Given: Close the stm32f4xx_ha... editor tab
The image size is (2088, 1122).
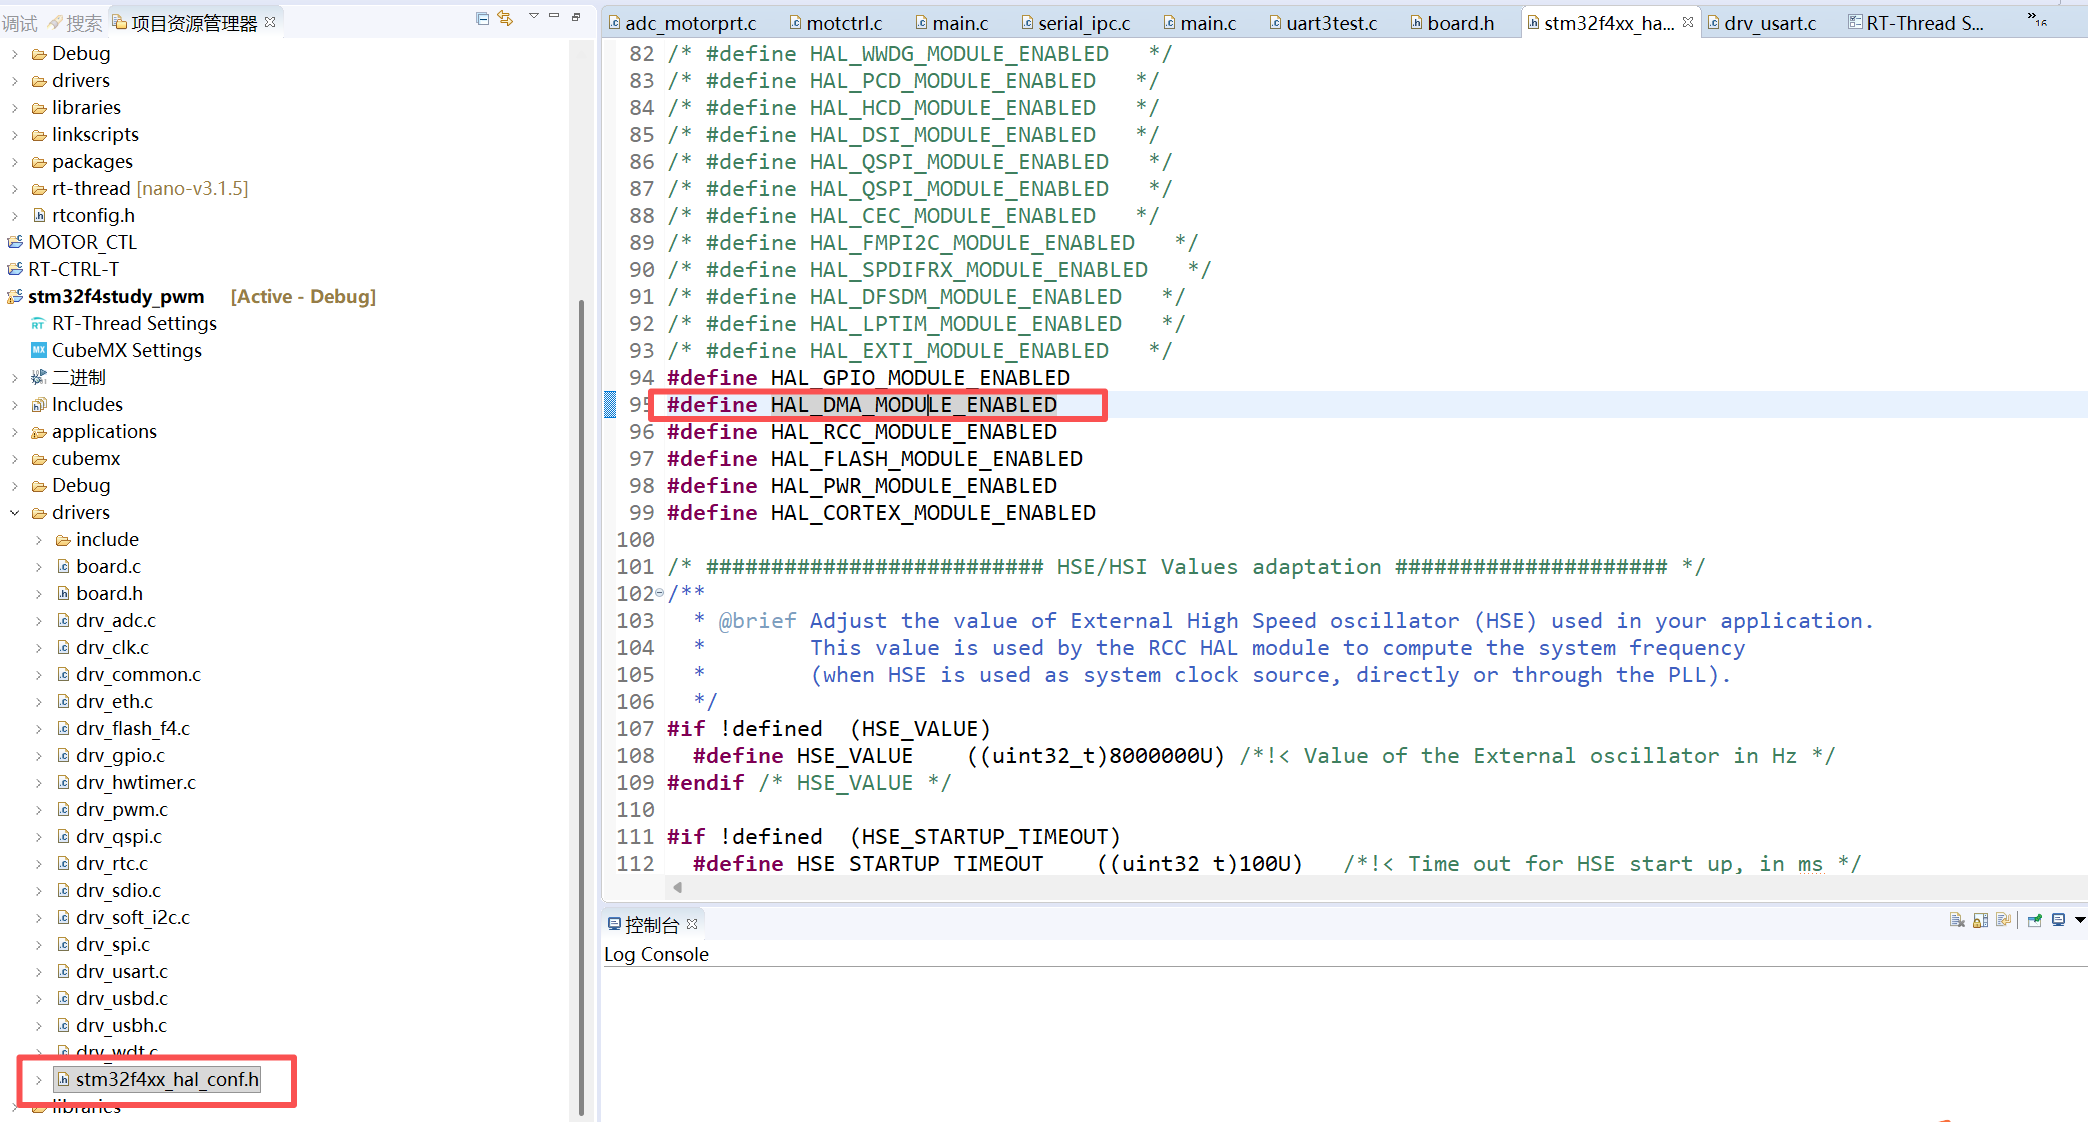Looking at the screenshot, I should coord(1688,22).
